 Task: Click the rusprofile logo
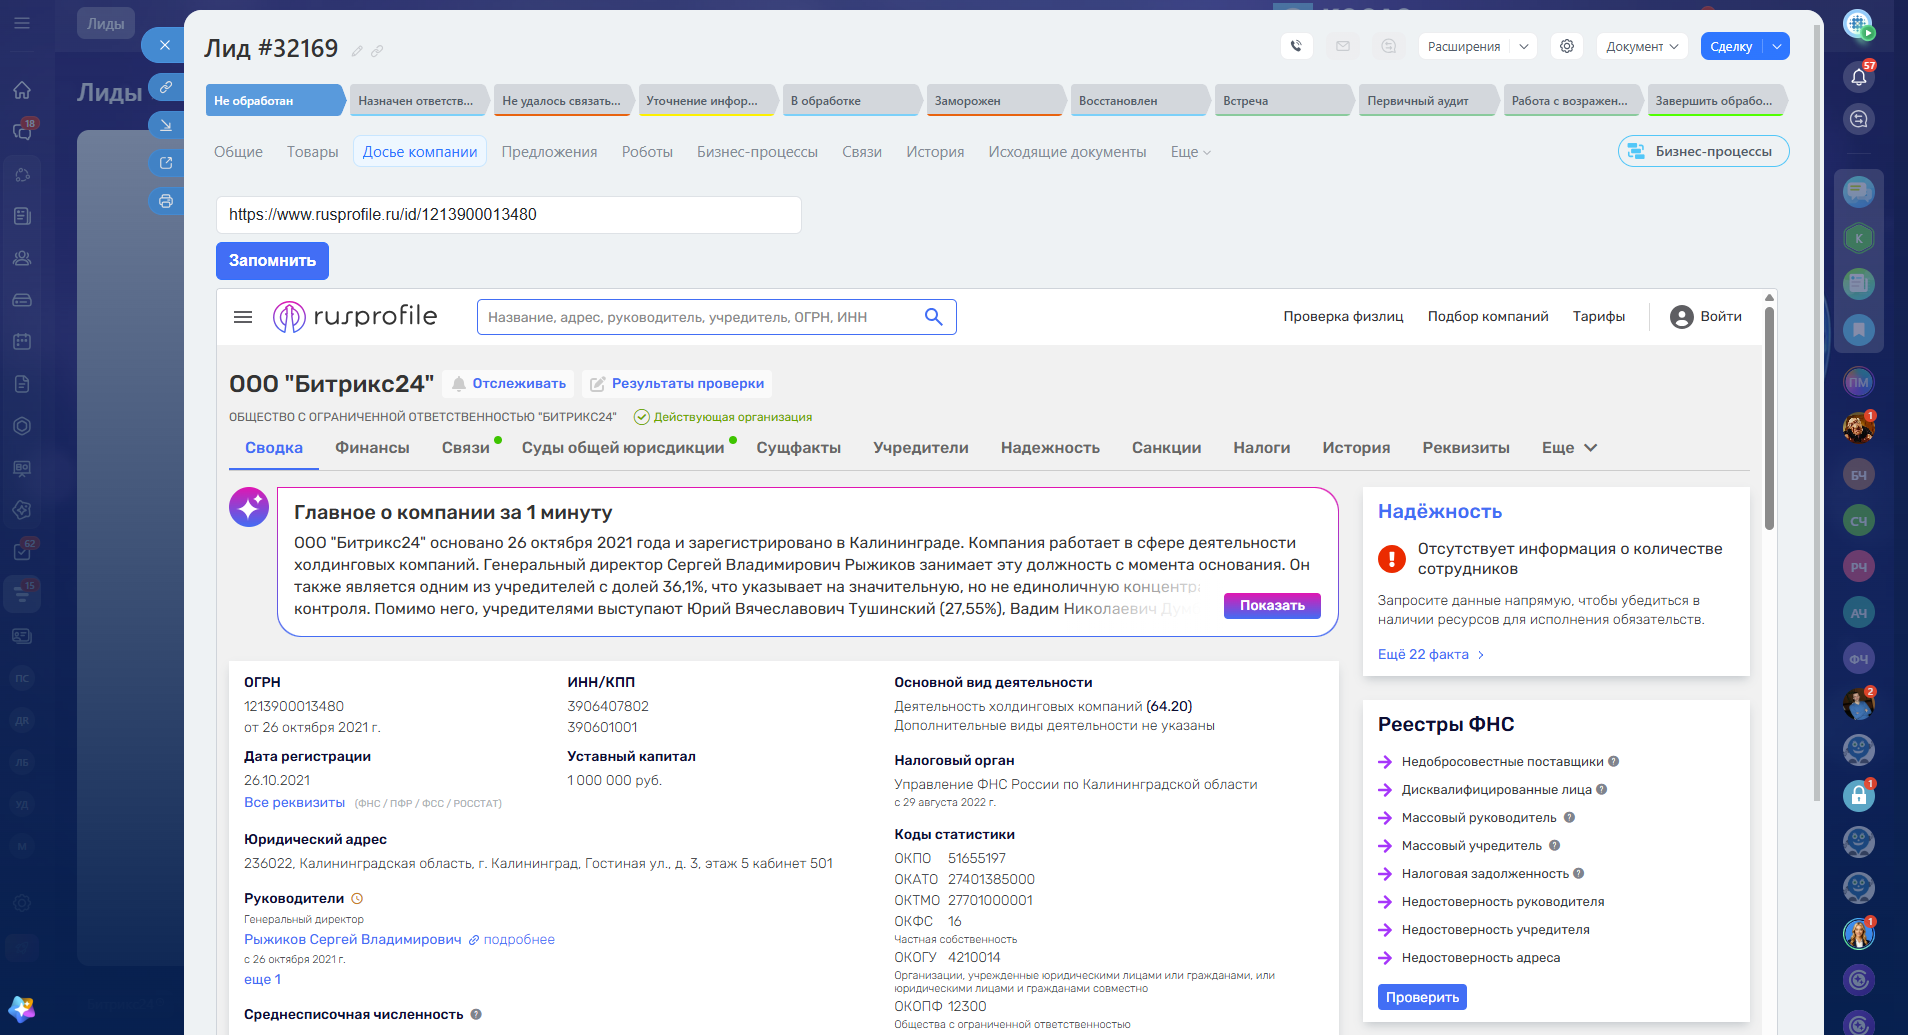point(355,317)
